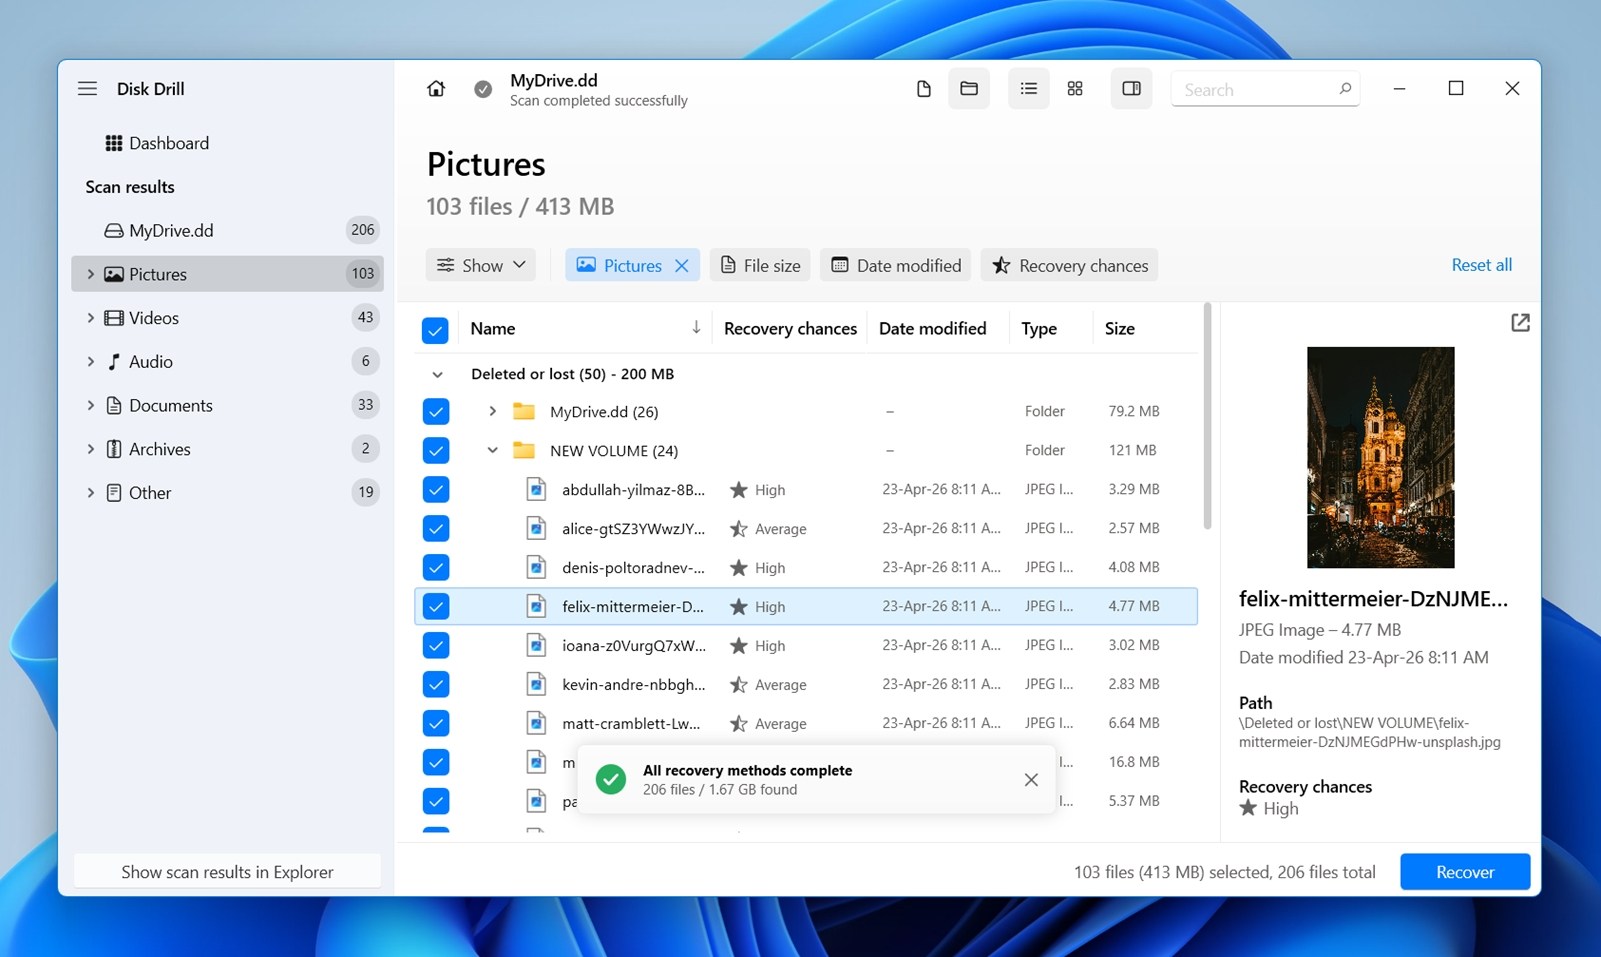Open the Recovery chances filter button
Image resolution: width=1601 pixels, height=957 pixels.
(x=1069, y=265)
